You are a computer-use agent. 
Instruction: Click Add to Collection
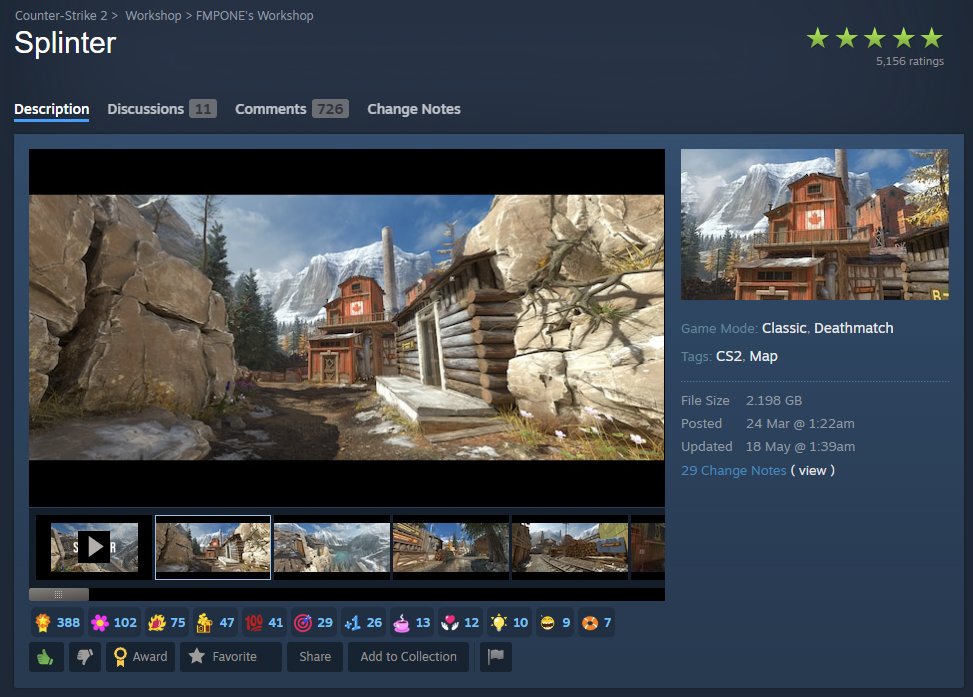coord(408,657)
